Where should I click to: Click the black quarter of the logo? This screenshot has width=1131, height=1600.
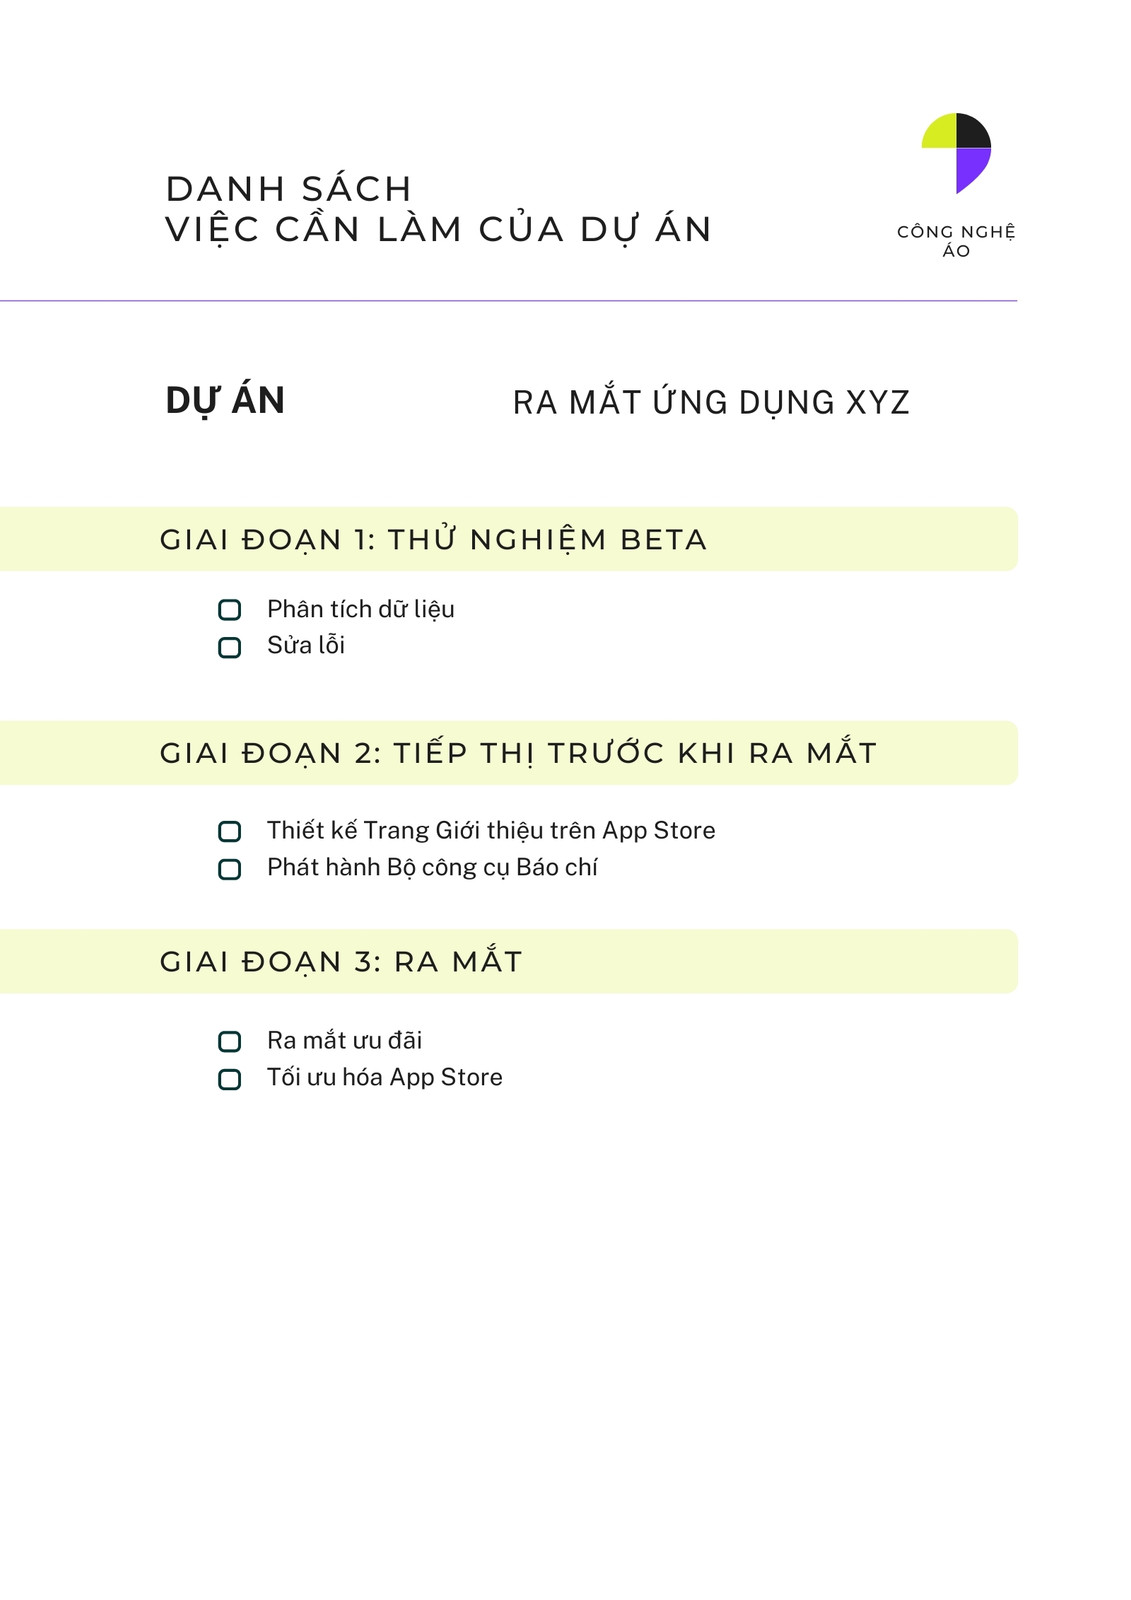coord(973,132)
